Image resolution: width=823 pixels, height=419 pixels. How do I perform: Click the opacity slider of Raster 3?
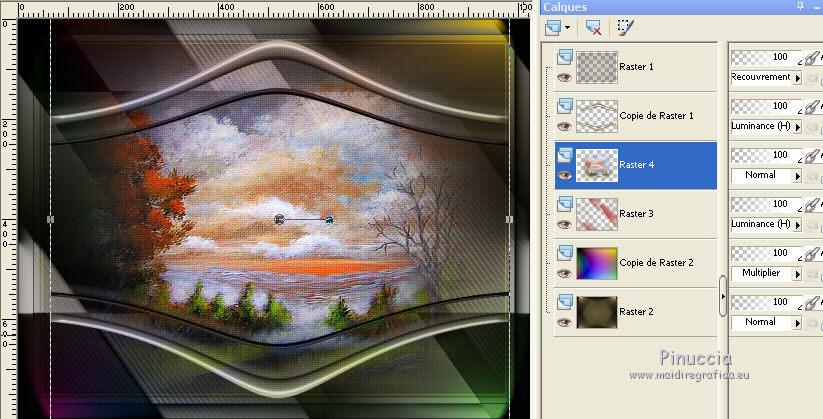766,204
